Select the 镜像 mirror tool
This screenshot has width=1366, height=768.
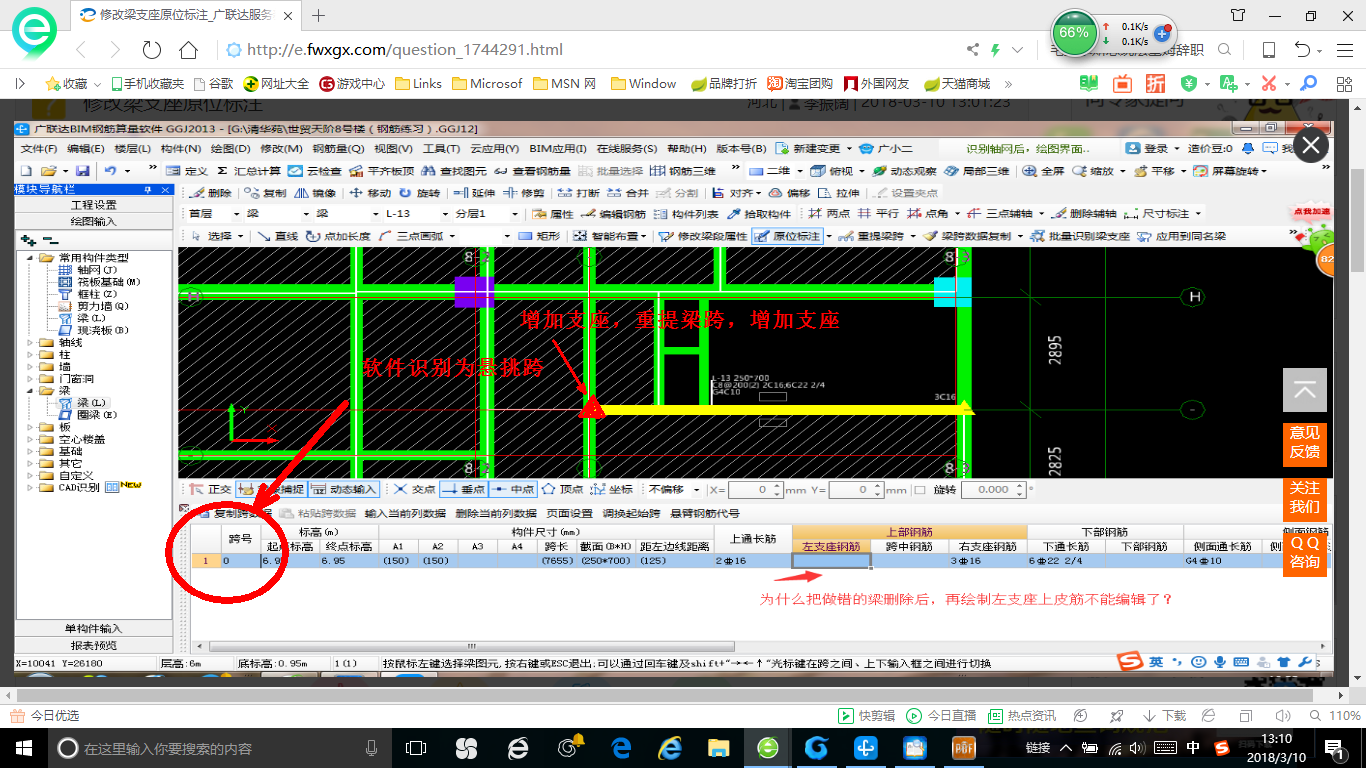pos(314,193)
